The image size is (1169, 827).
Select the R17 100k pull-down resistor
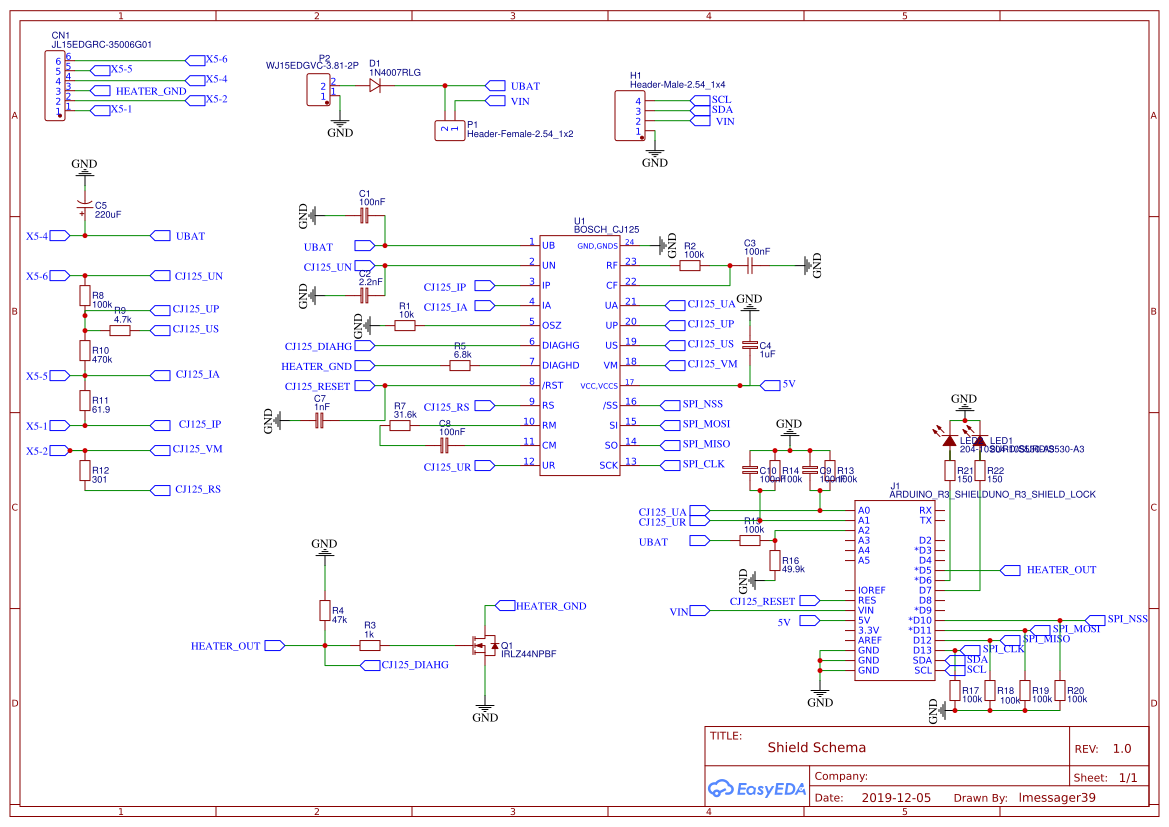tap(955, 691)
